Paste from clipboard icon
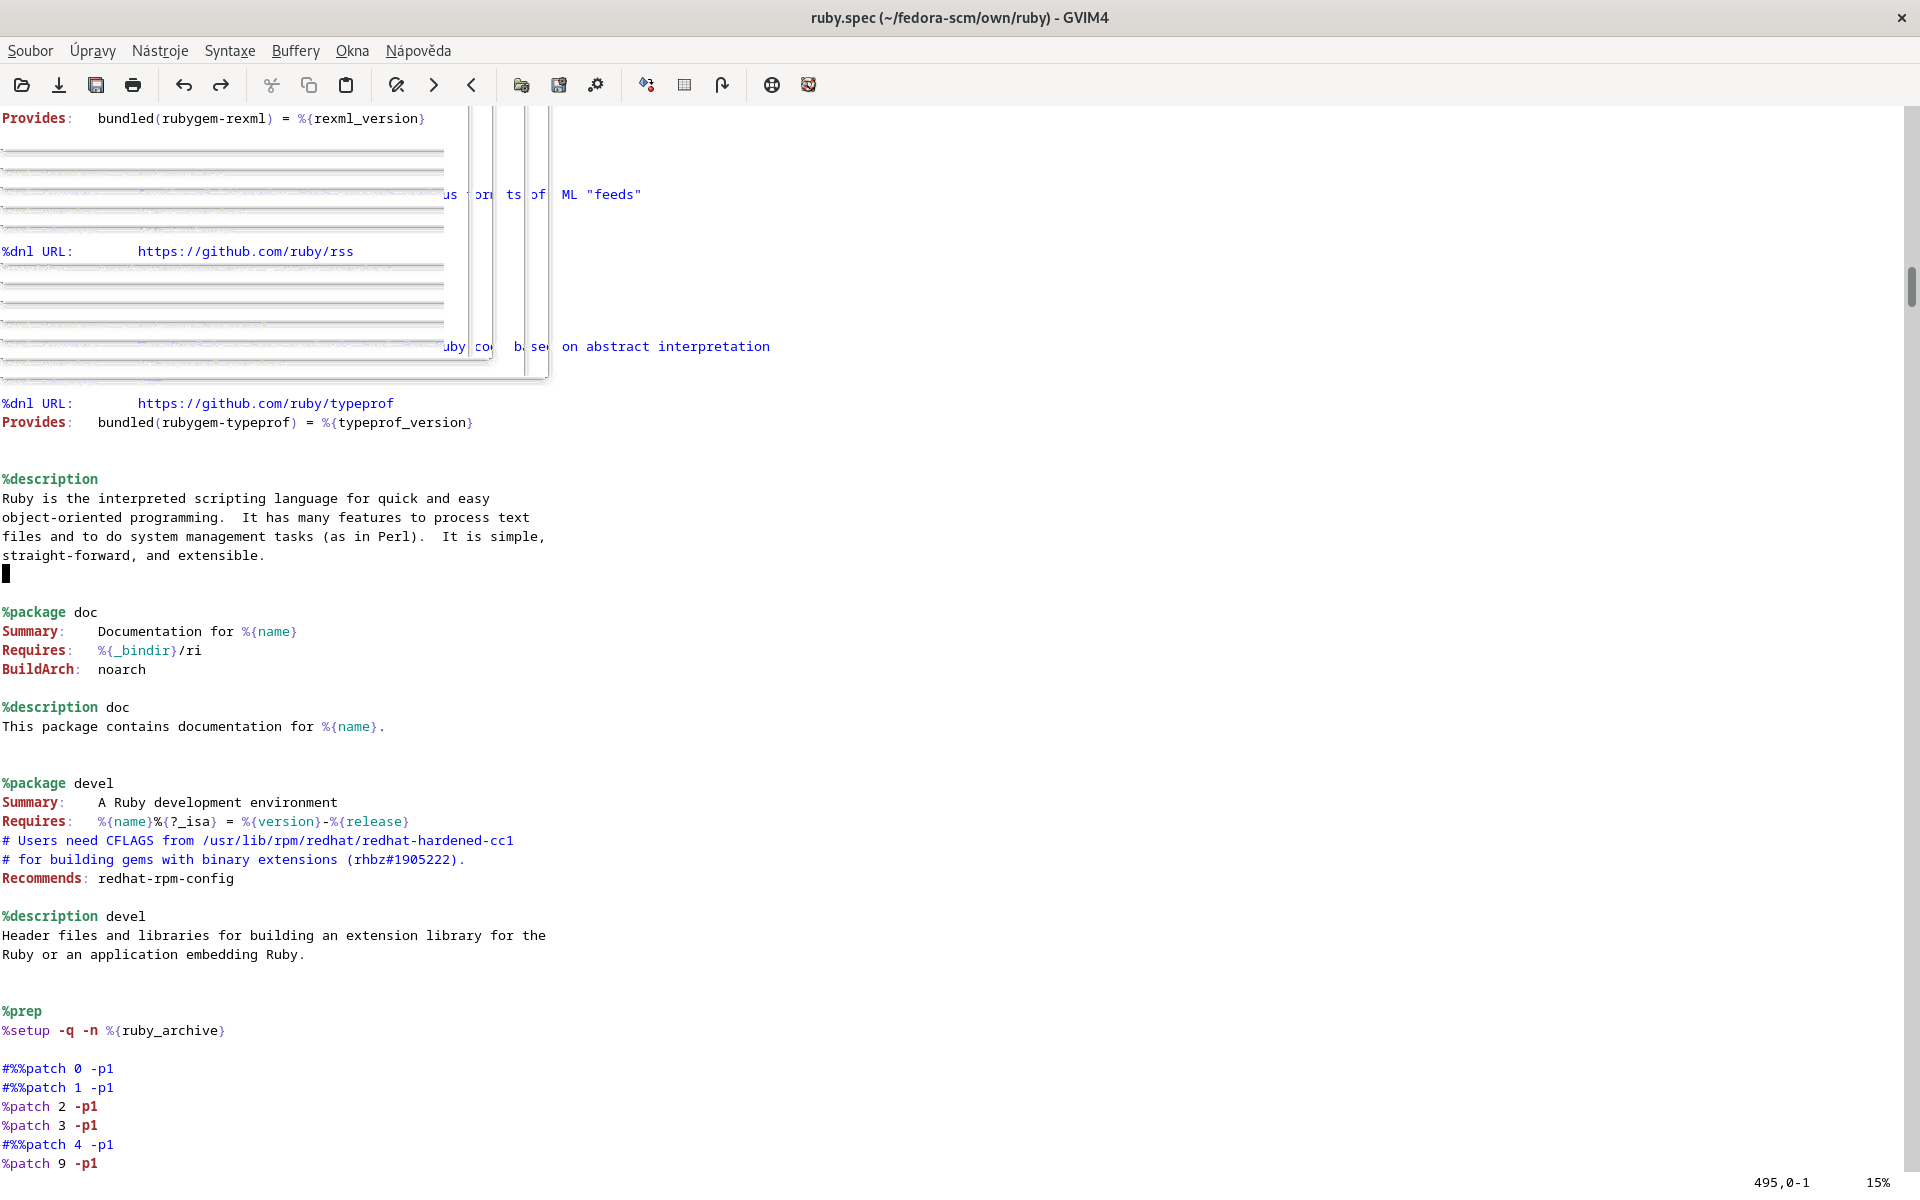 (x=346, y=85)
